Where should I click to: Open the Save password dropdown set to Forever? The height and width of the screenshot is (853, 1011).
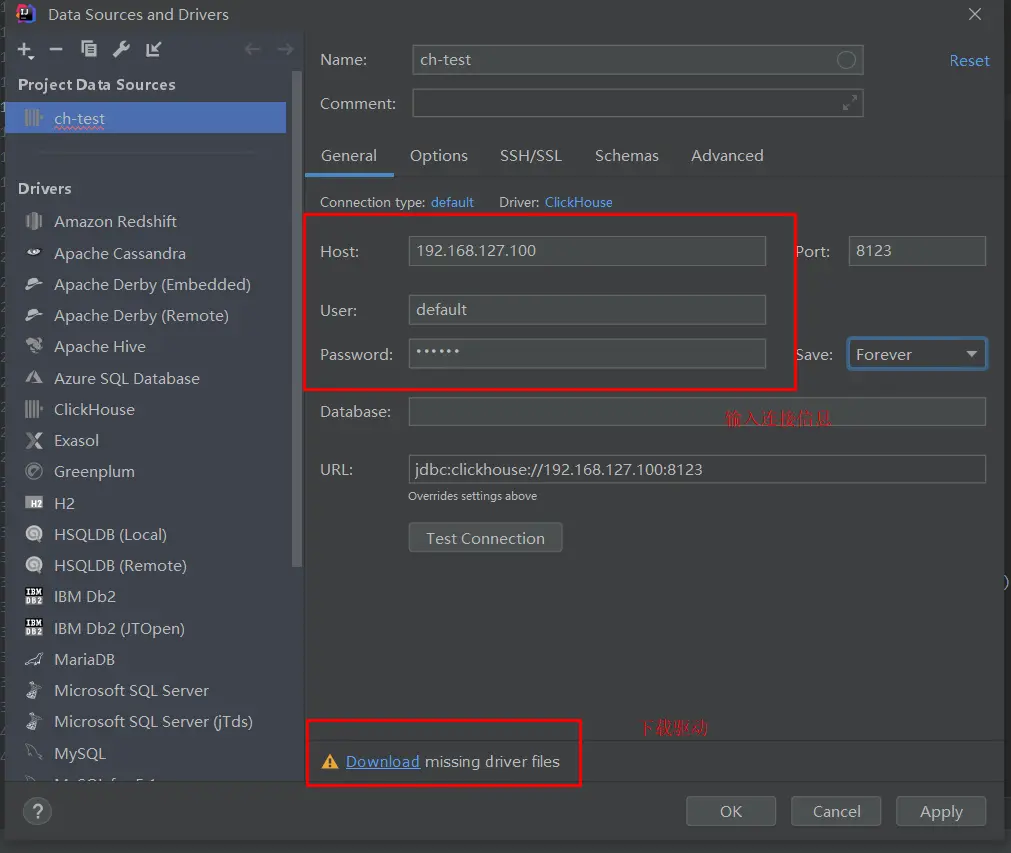click(916, 354)
